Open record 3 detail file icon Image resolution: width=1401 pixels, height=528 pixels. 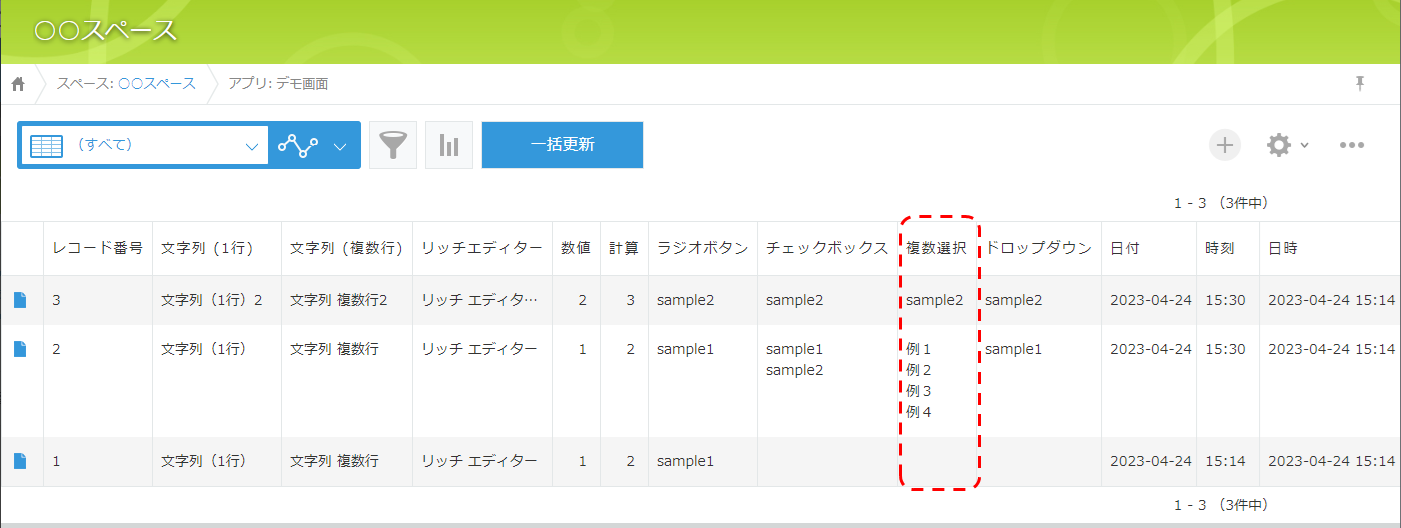click(x=21, y=300)
